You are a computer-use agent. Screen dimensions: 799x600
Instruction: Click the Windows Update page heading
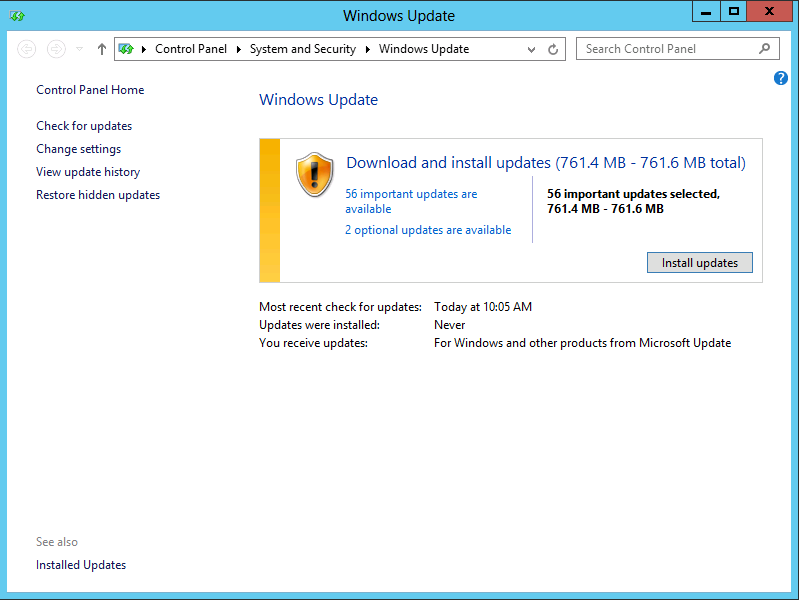(318, 99)
